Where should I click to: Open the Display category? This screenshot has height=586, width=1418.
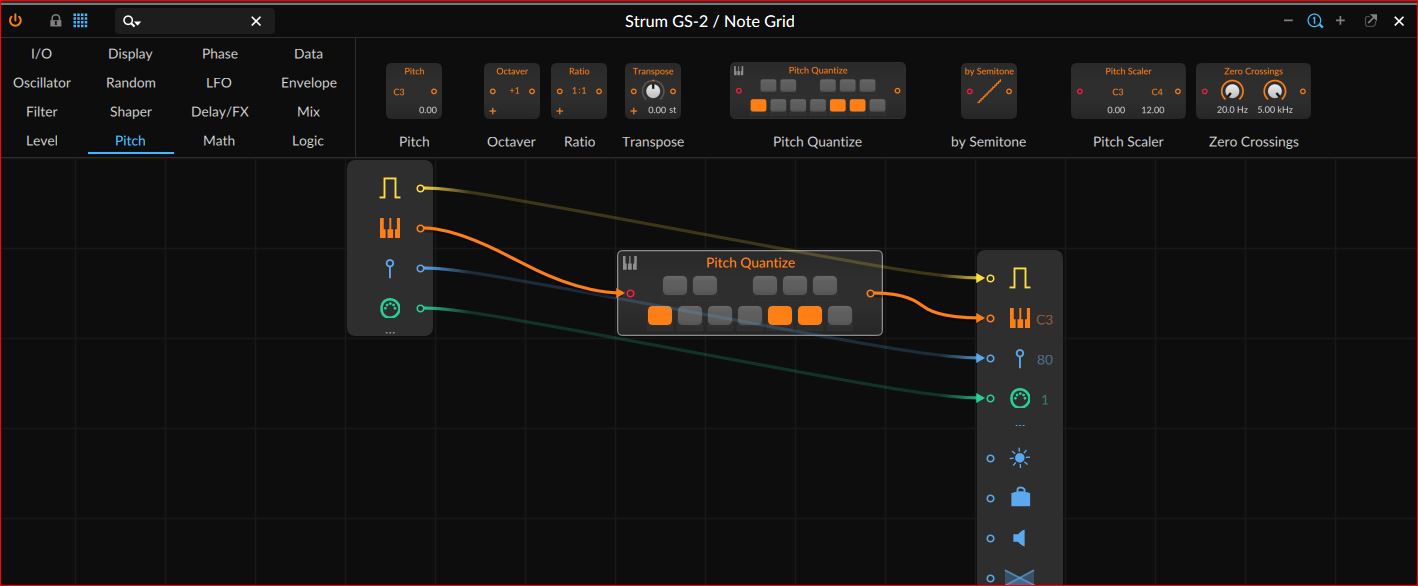[131, 54]
